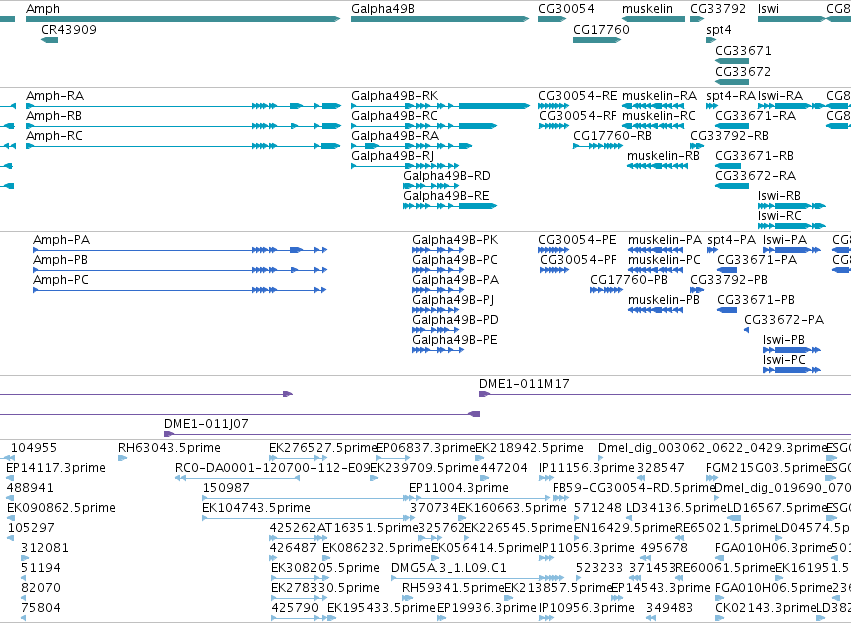Click EST EP11004.3prime
The height and width of the screenshot is (623, 851).
pyautogui.click(x=459, y=488)
